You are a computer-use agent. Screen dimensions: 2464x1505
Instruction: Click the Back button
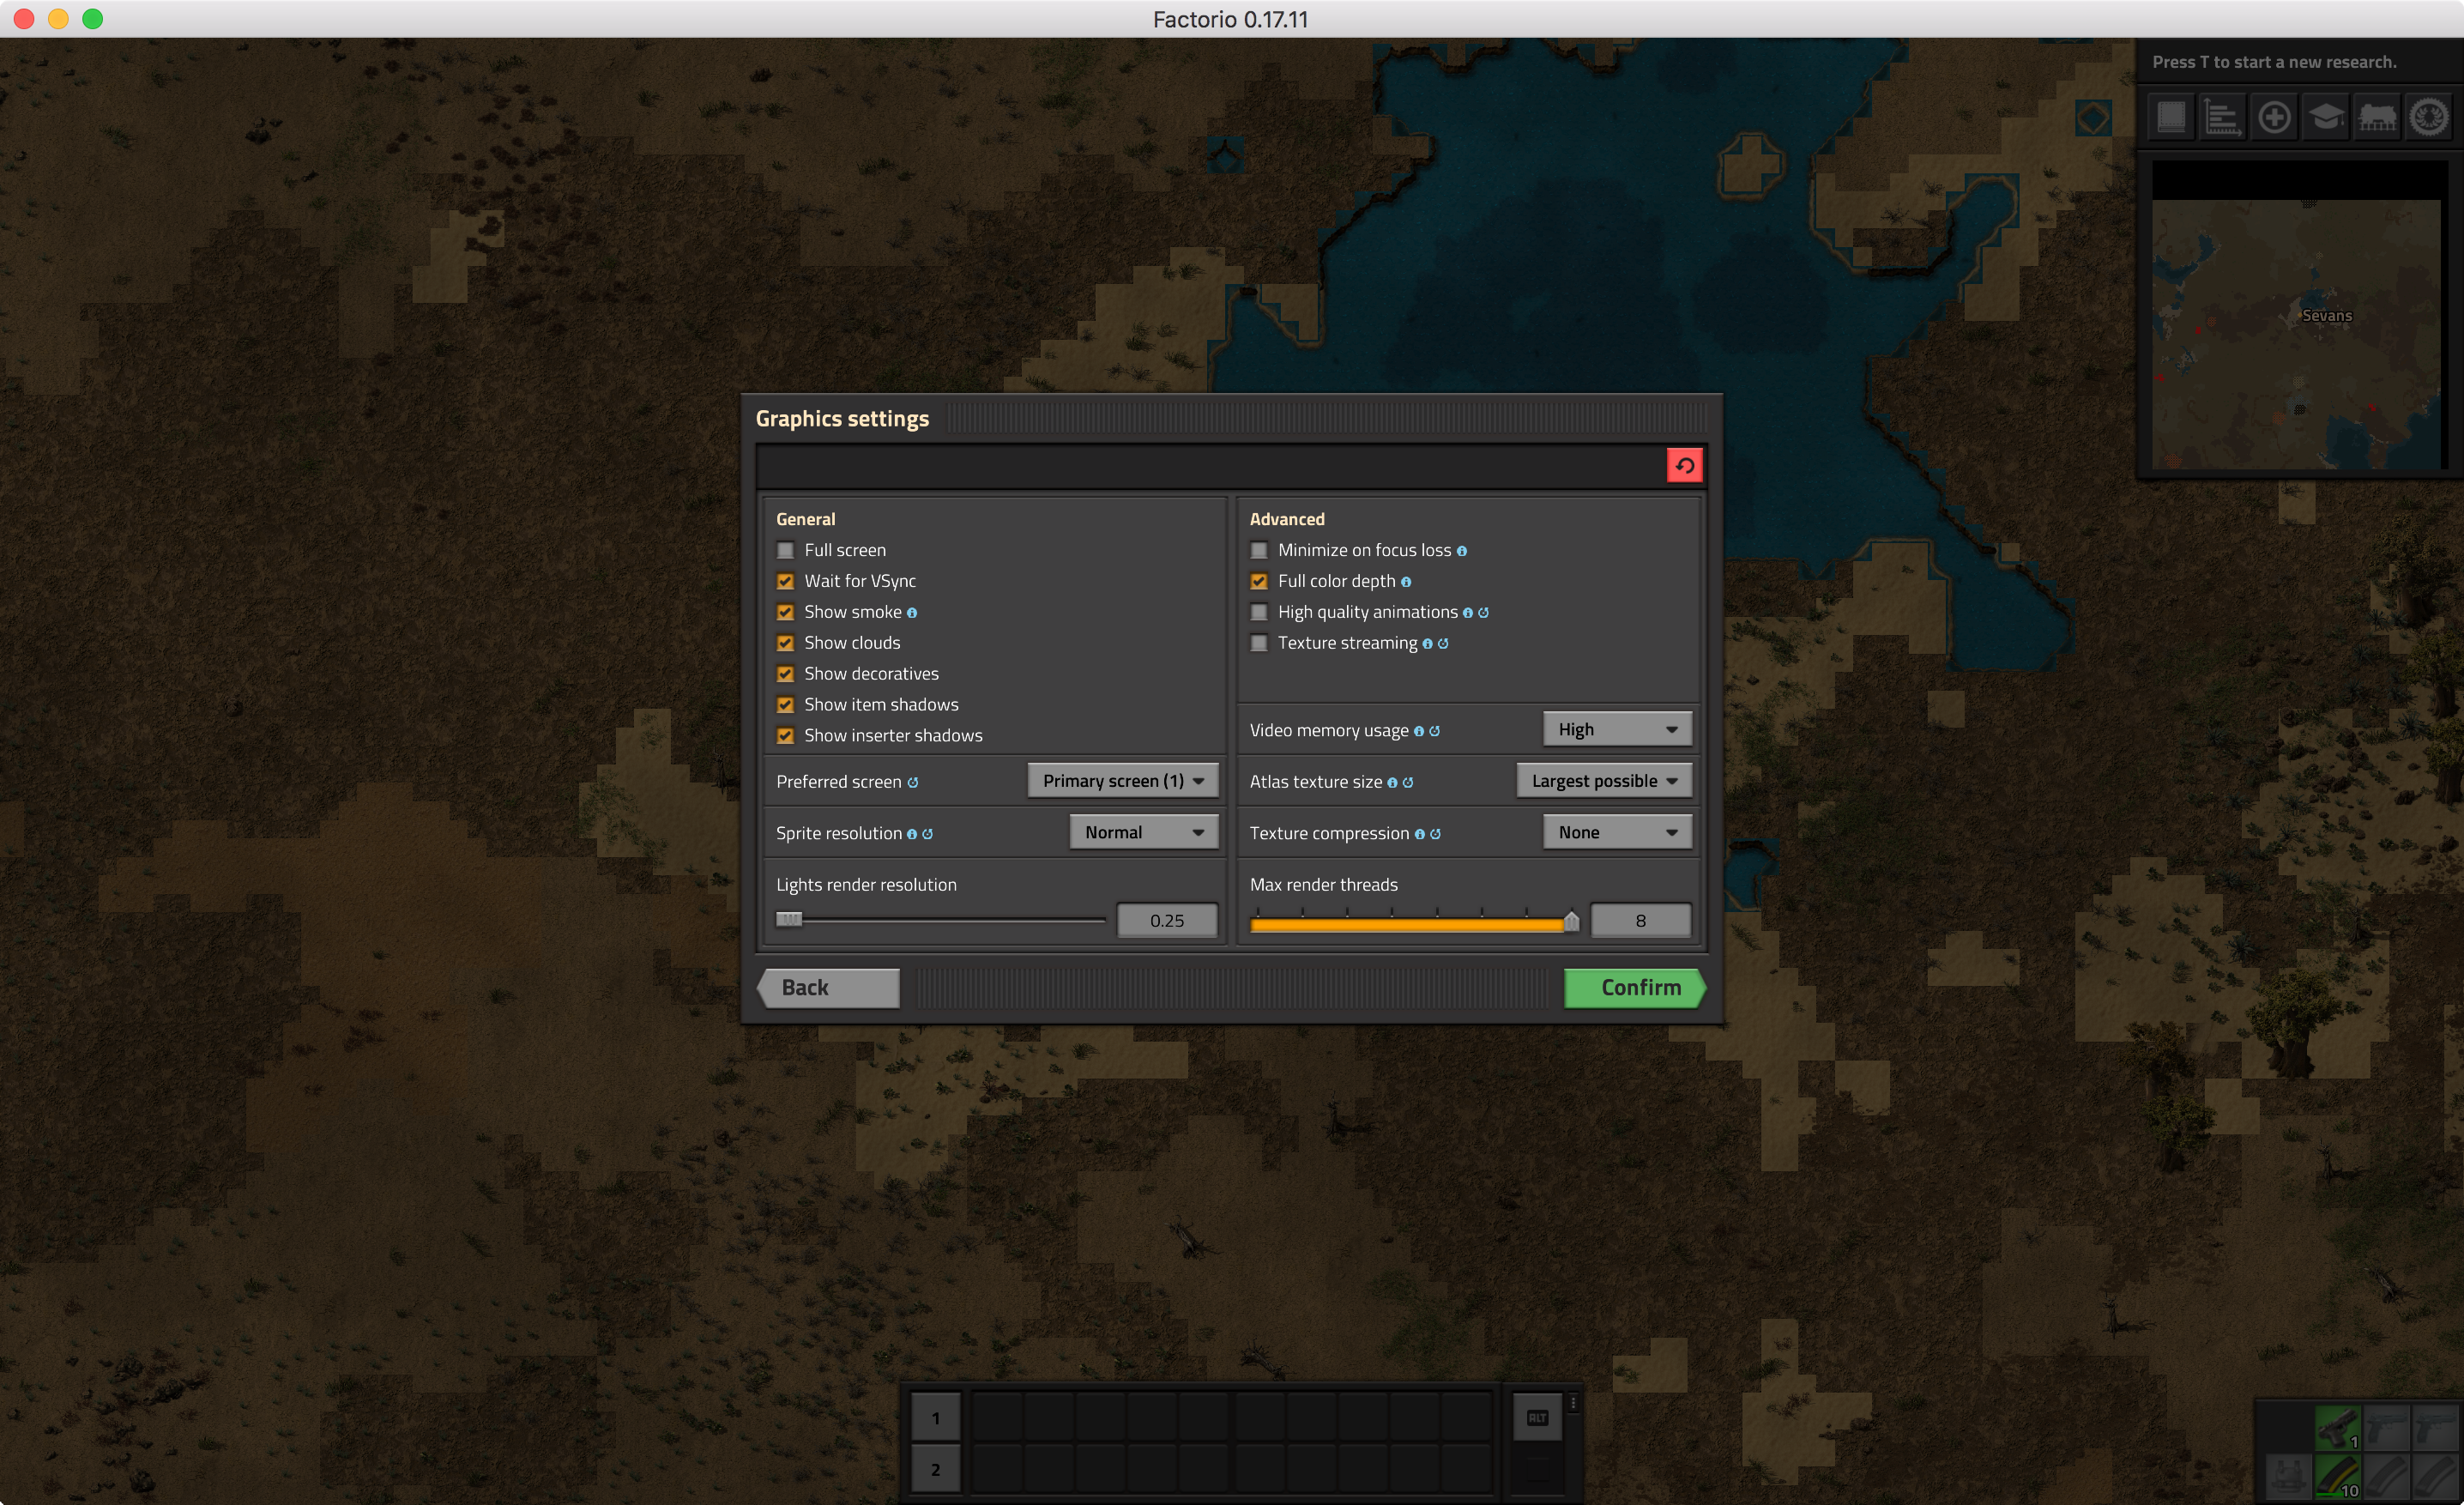click(828, 988)
